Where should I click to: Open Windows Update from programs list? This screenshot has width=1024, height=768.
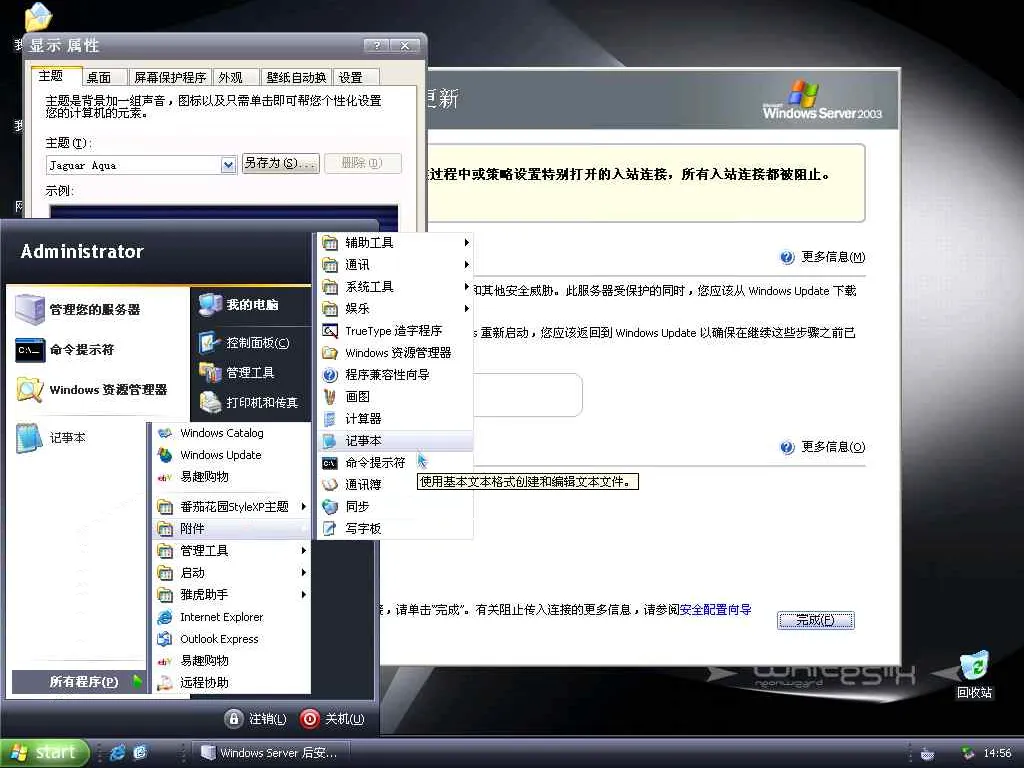[x=231, y=455]
